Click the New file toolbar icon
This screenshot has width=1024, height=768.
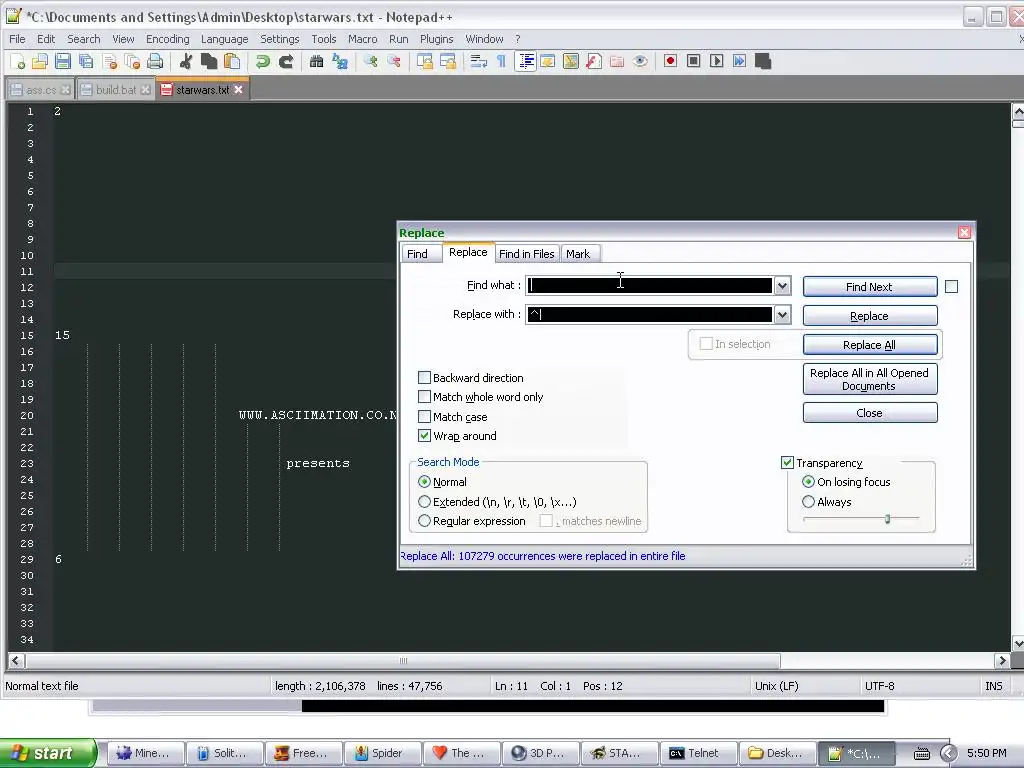click(x=18, y=61)
